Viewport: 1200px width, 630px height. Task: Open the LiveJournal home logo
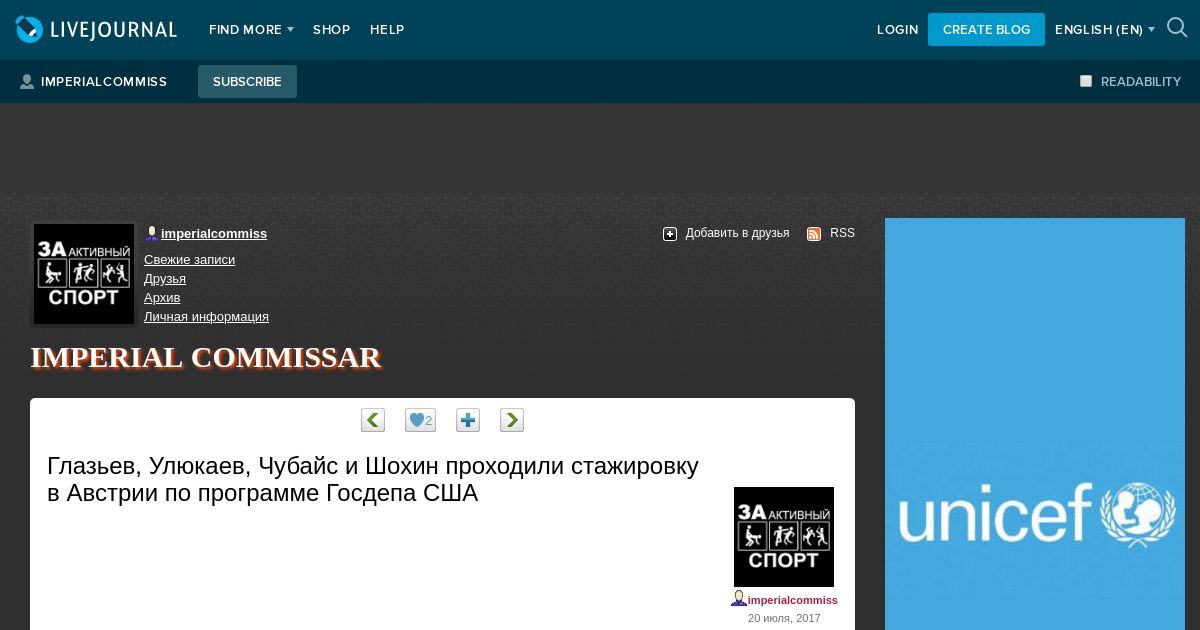click(x=96, y=30)
